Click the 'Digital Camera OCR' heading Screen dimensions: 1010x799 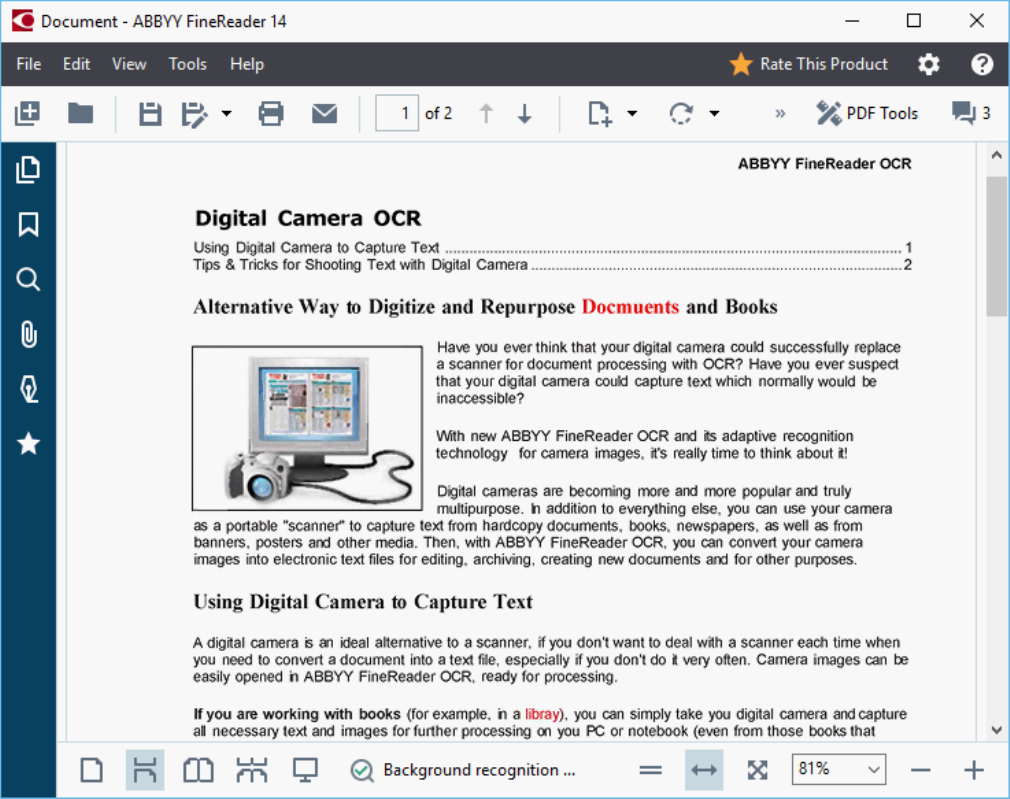pyautogui.click(x=308, y=218)
